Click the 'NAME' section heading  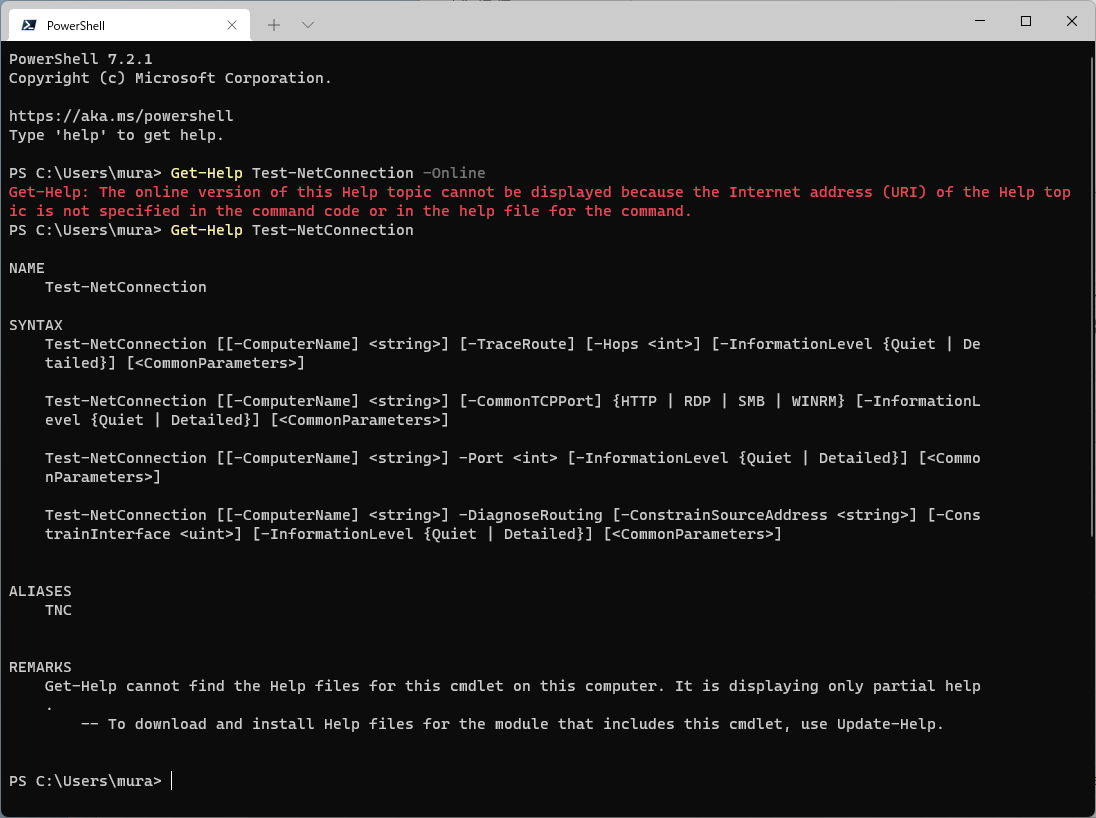tap(27, 268)
